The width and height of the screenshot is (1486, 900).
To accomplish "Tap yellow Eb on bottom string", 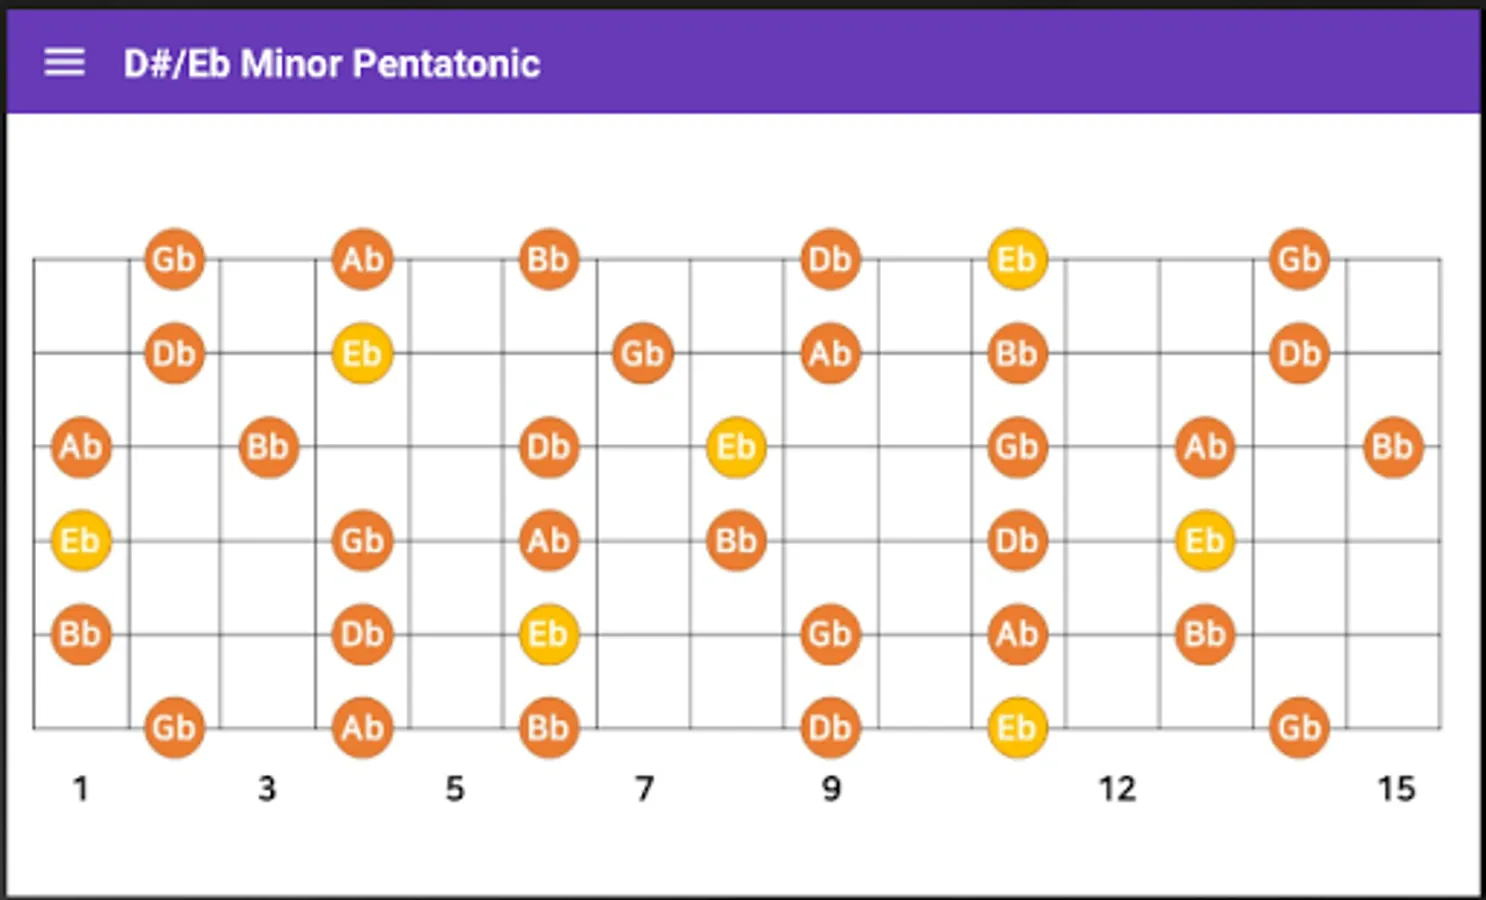I will (1017, 727).
